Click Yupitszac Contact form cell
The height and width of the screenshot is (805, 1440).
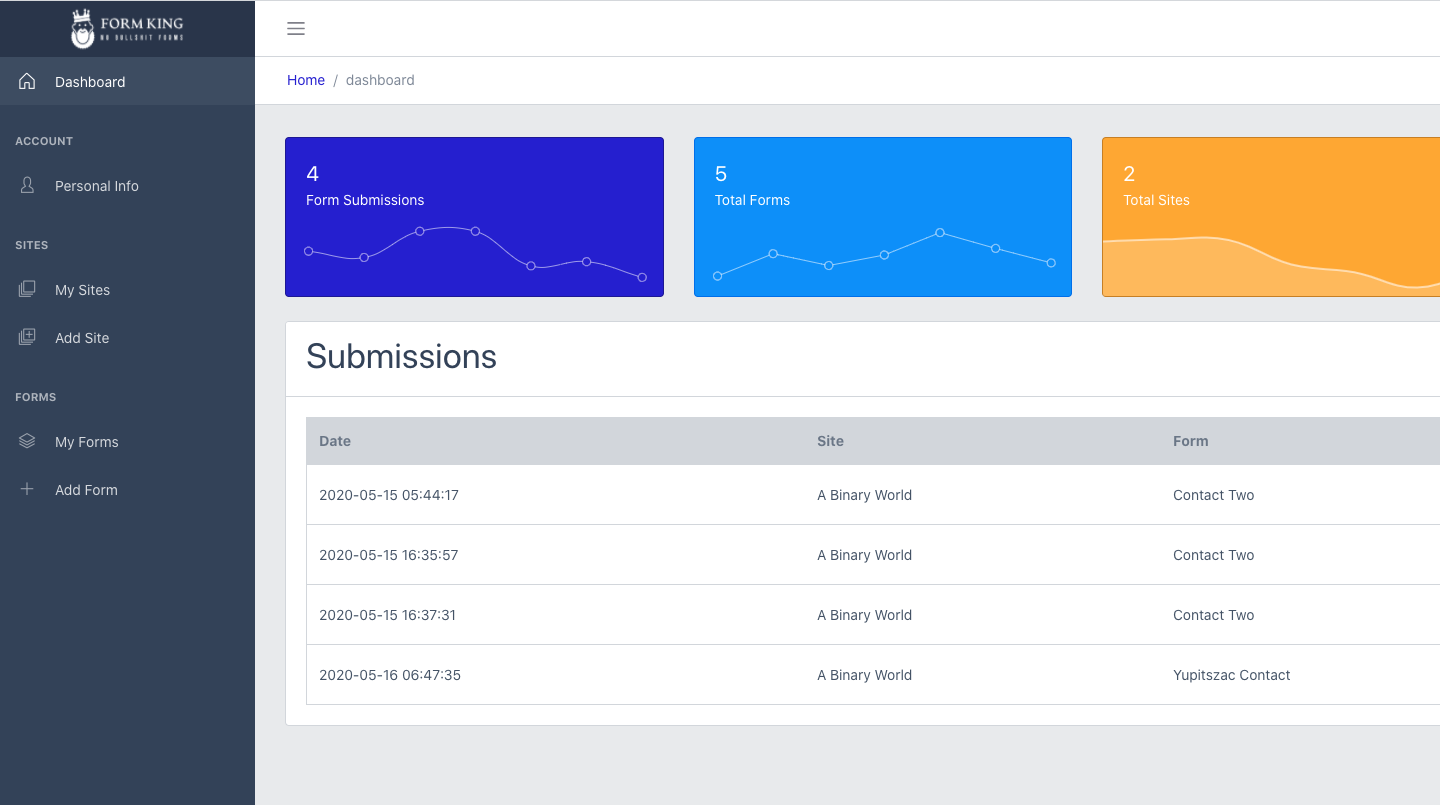tap(1231, 675)
